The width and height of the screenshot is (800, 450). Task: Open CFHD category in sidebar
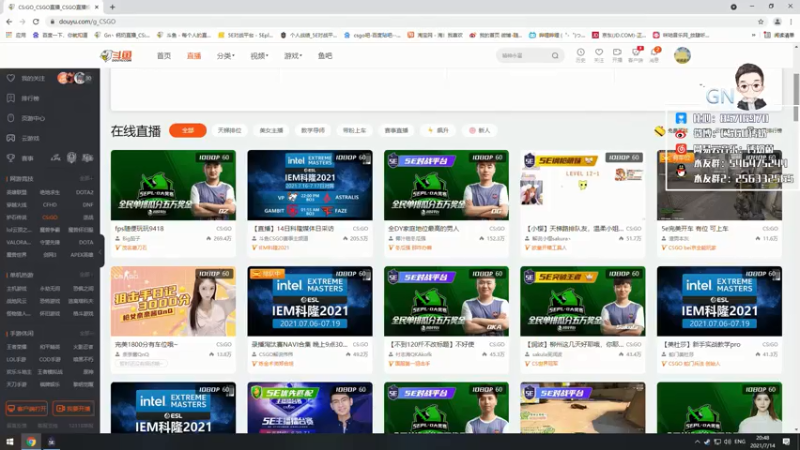click(x=49, y=205)
